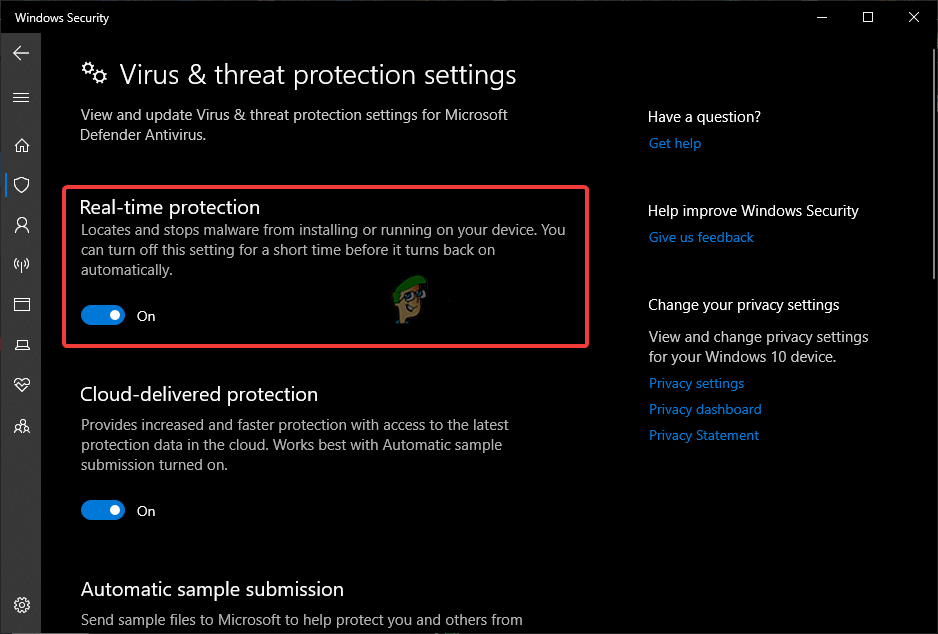This screenshot has height=634, width=938.
Task: Open Virus & threat protection shield icon
Action: pos(21,185)
